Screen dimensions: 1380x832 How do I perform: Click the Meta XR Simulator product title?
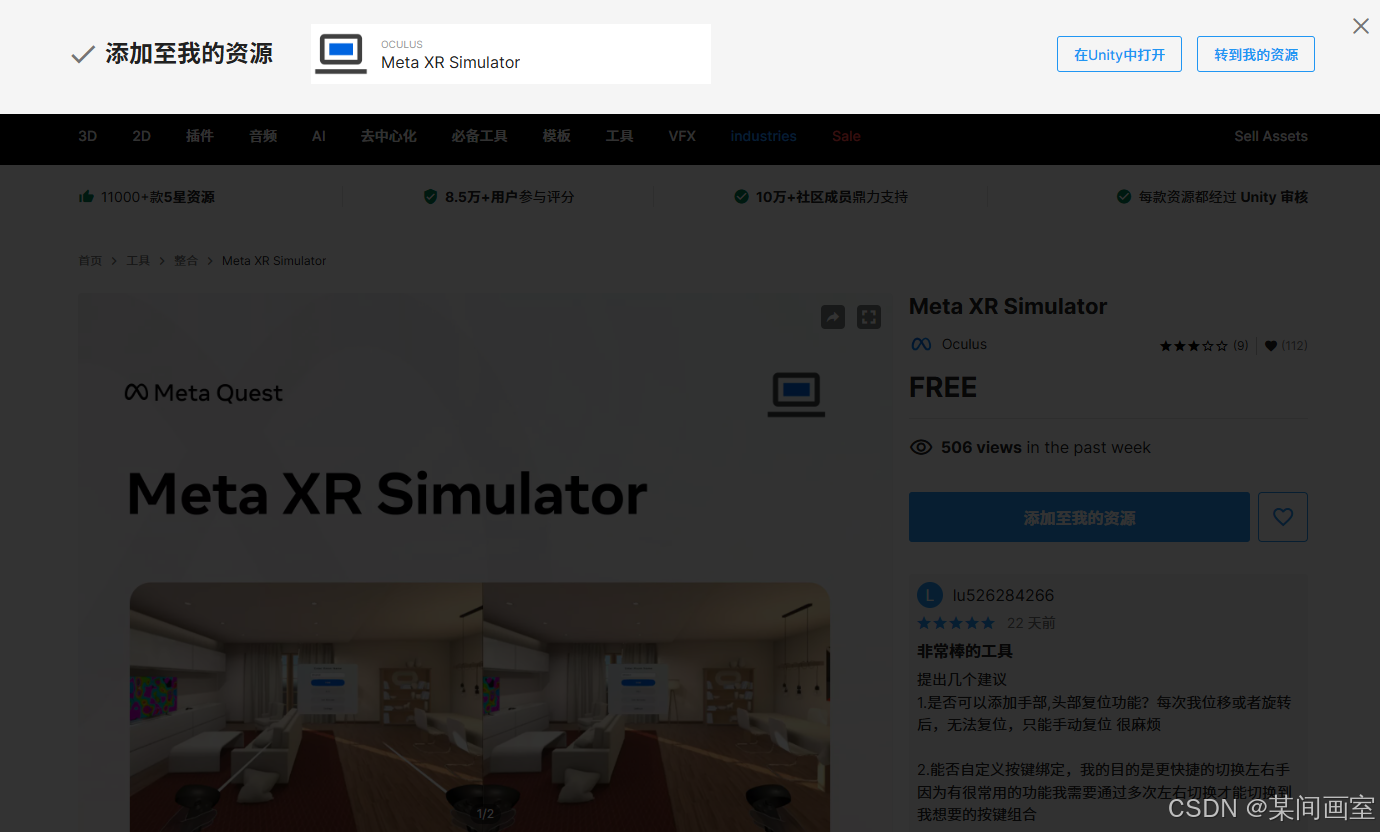(1008, 307)
